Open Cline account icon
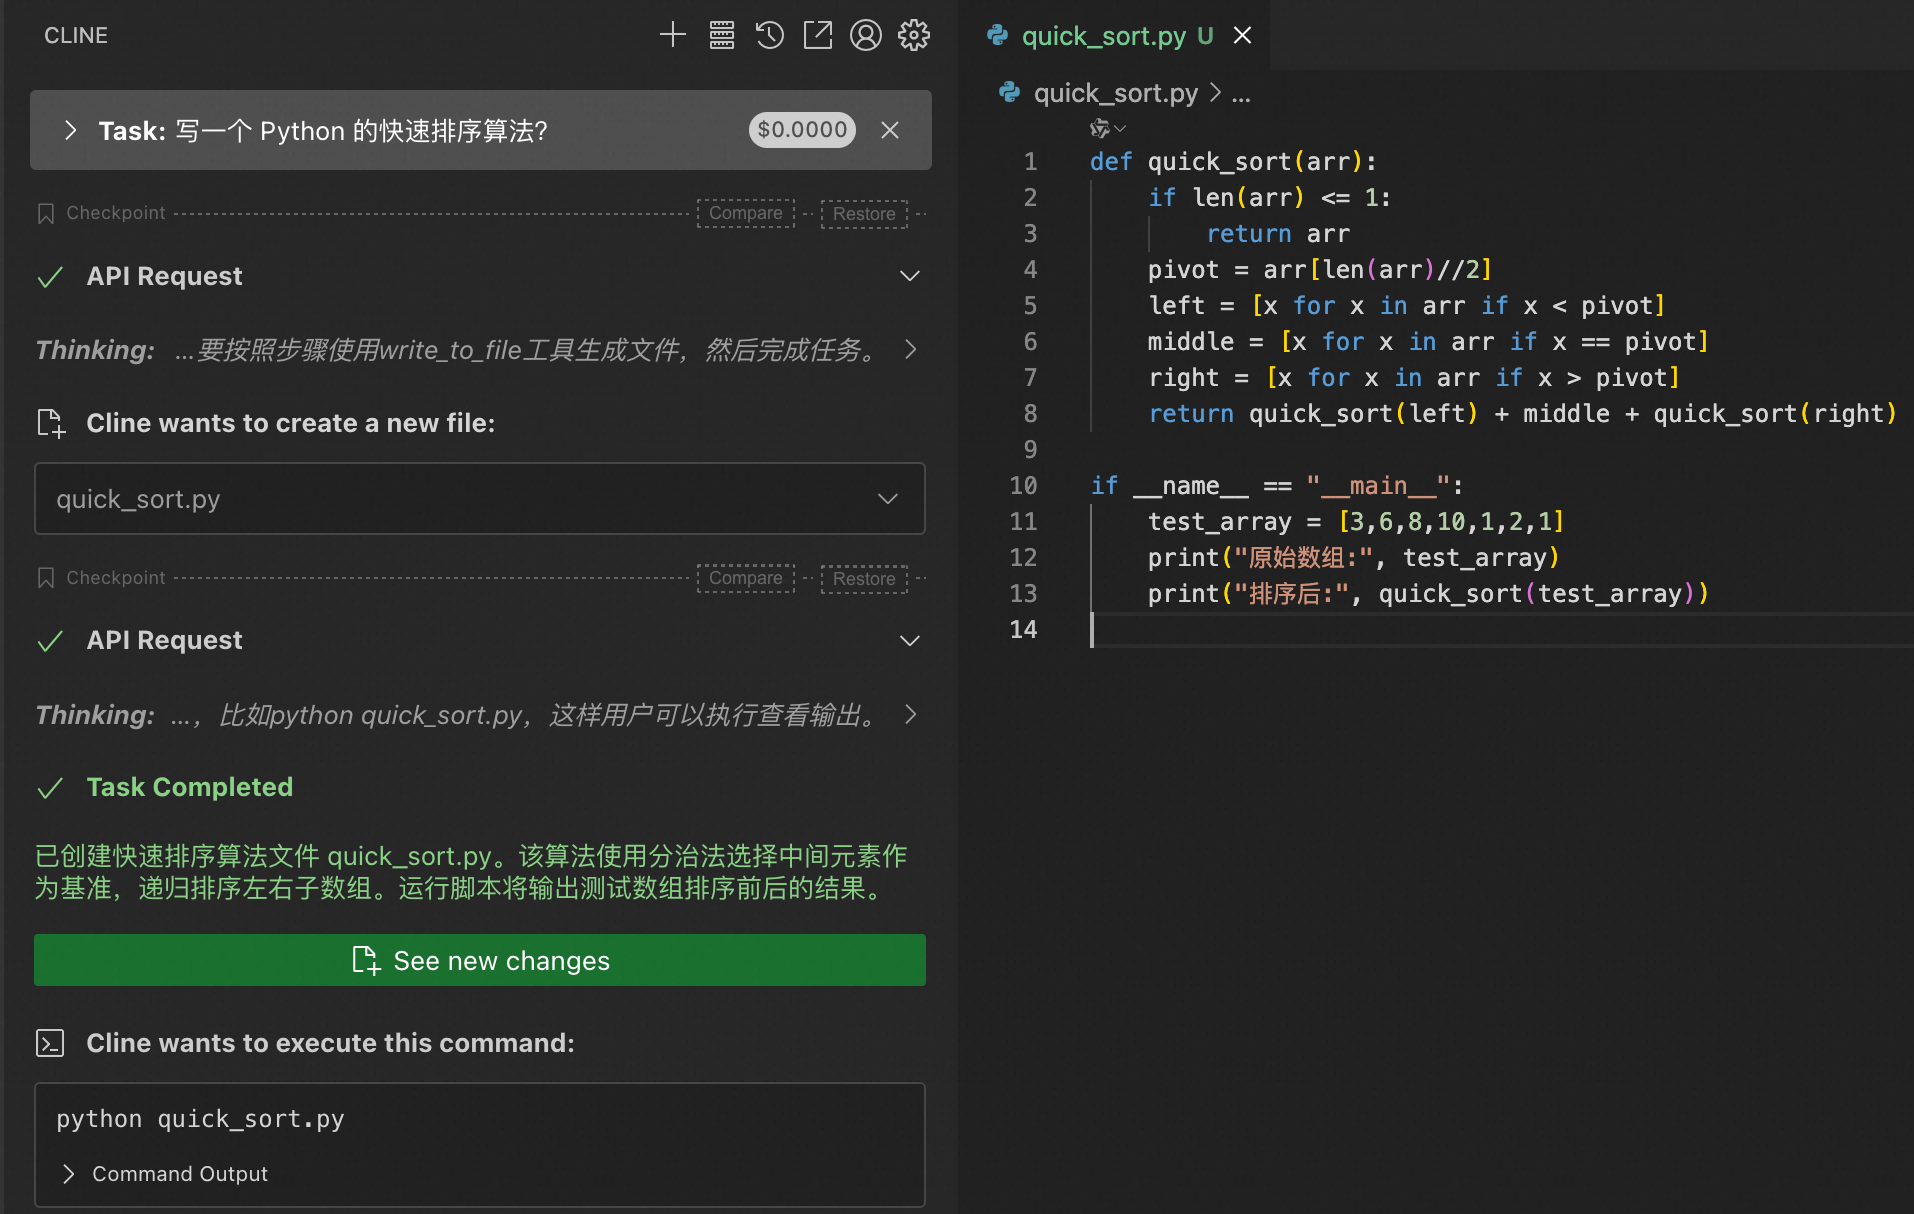The width and height of the screenshot is (1914, 1214). [x=865, y=35]
